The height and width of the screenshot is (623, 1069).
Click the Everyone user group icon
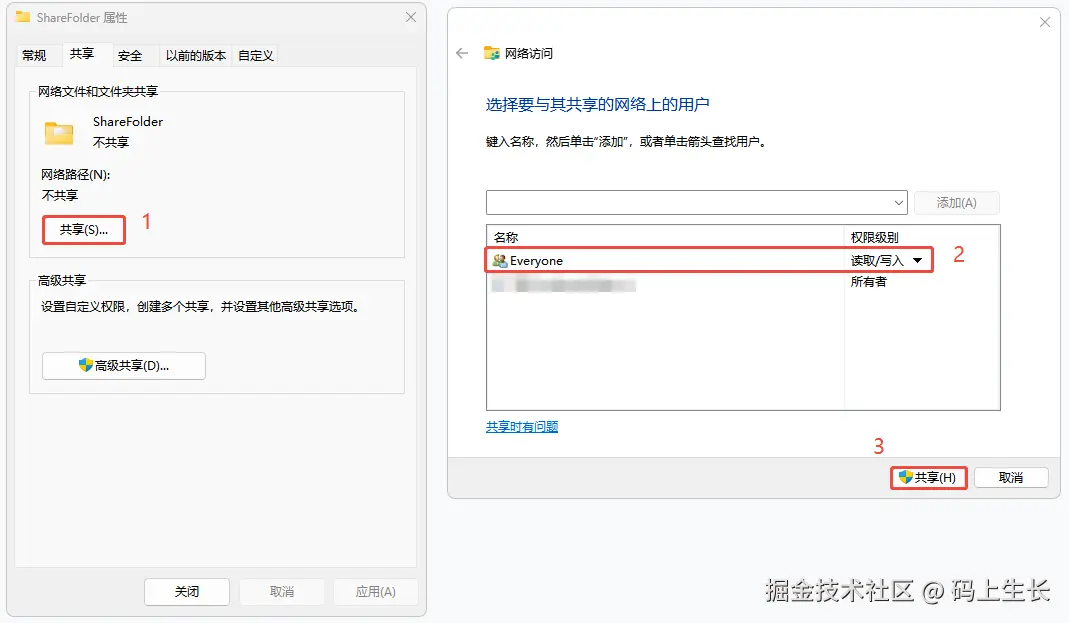[x=500, y=261]
